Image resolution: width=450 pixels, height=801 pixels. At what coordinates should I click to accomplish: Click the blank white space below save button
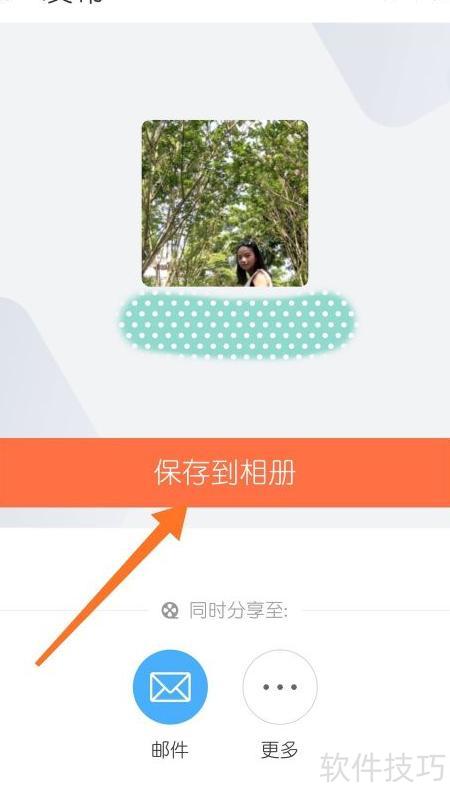coord(225,562)
